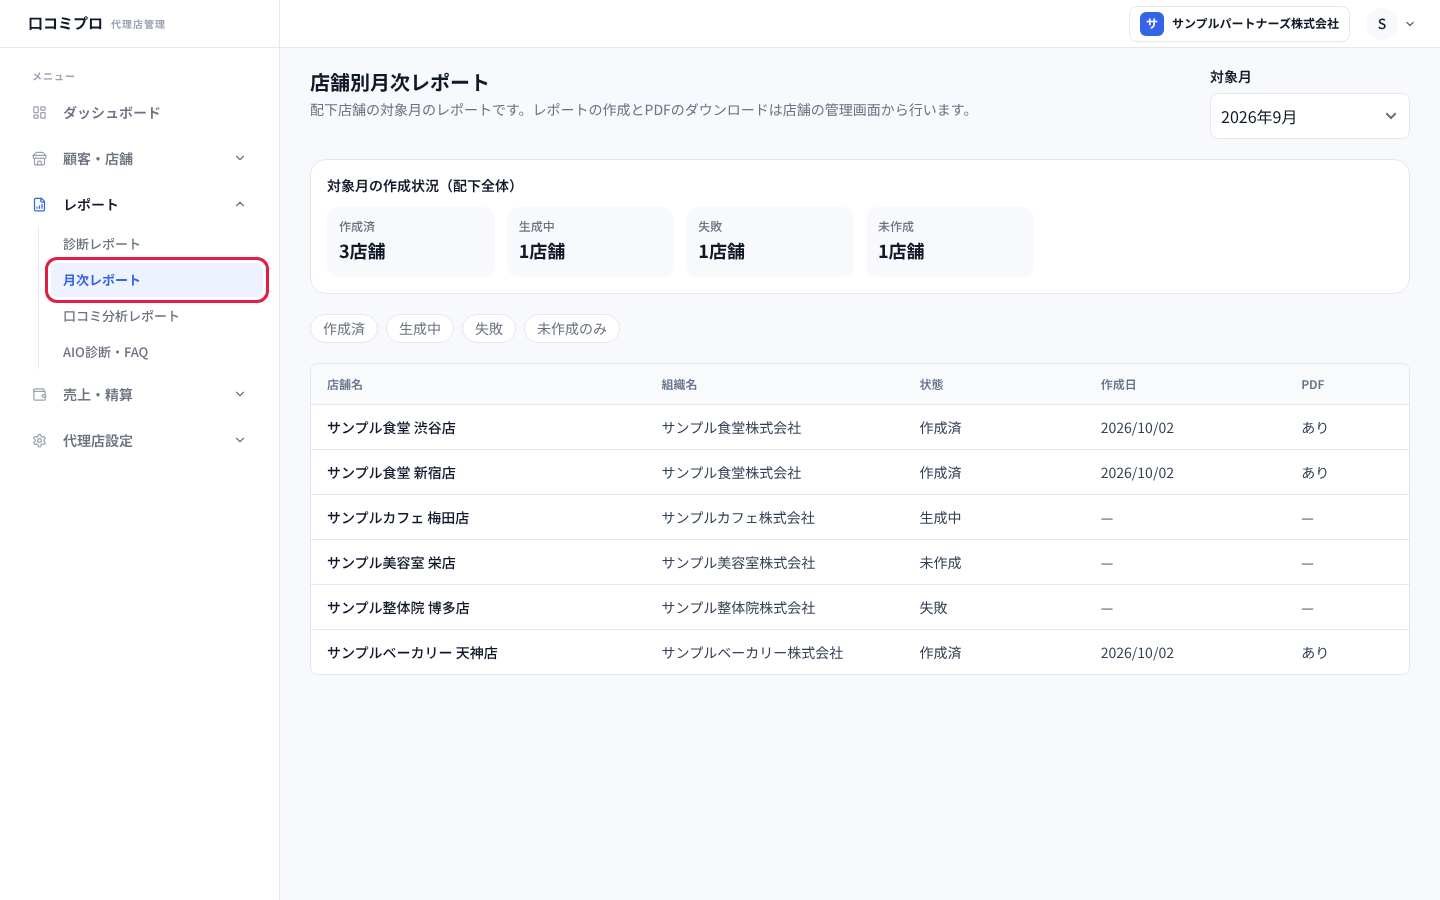Click the サンプルパートナーズ株式会社 company button
Screen dimensions: 1440x900
1239,24
